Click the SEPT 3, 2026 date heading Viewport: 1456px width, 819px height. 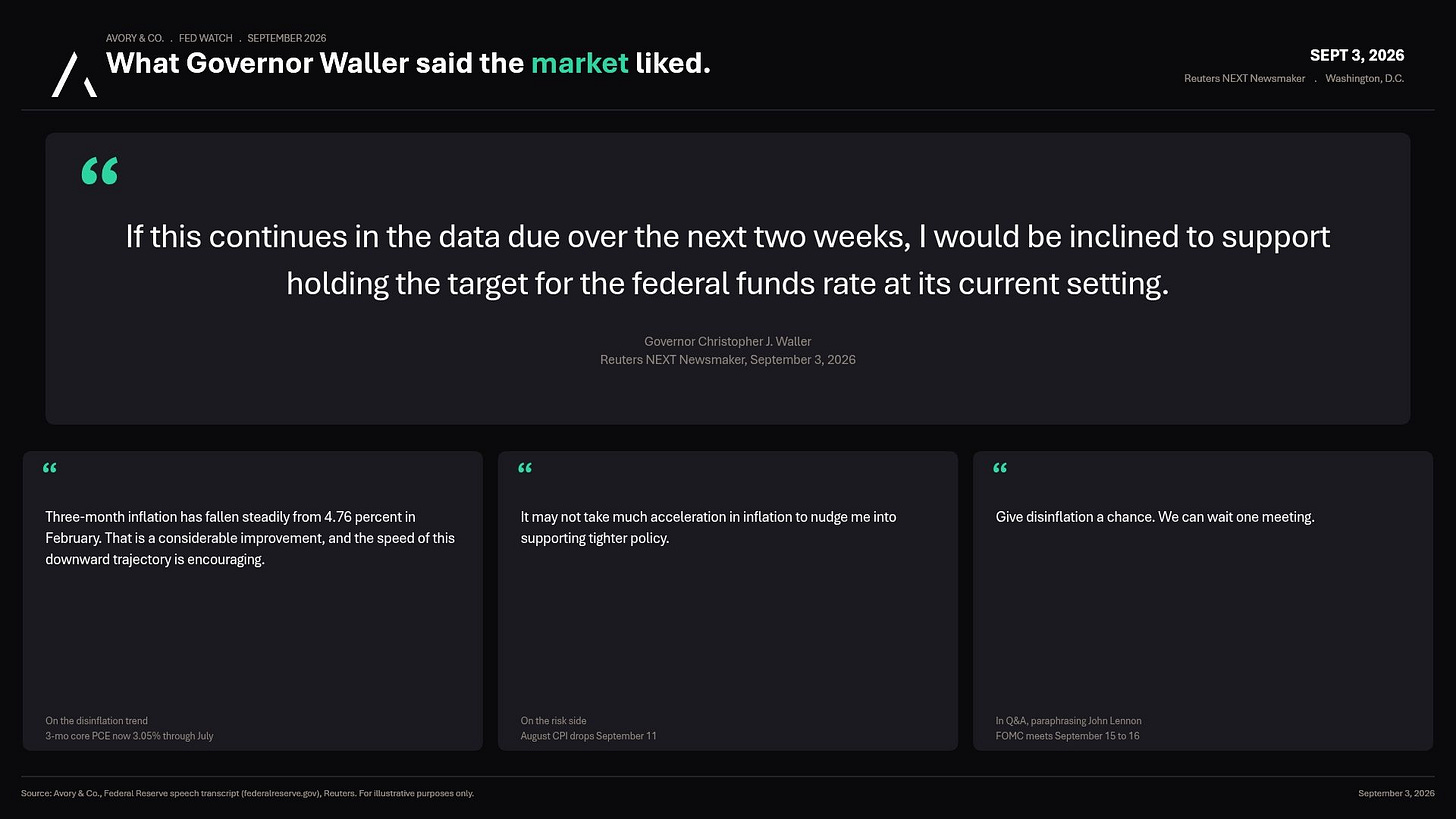[x=1357, y=55]
